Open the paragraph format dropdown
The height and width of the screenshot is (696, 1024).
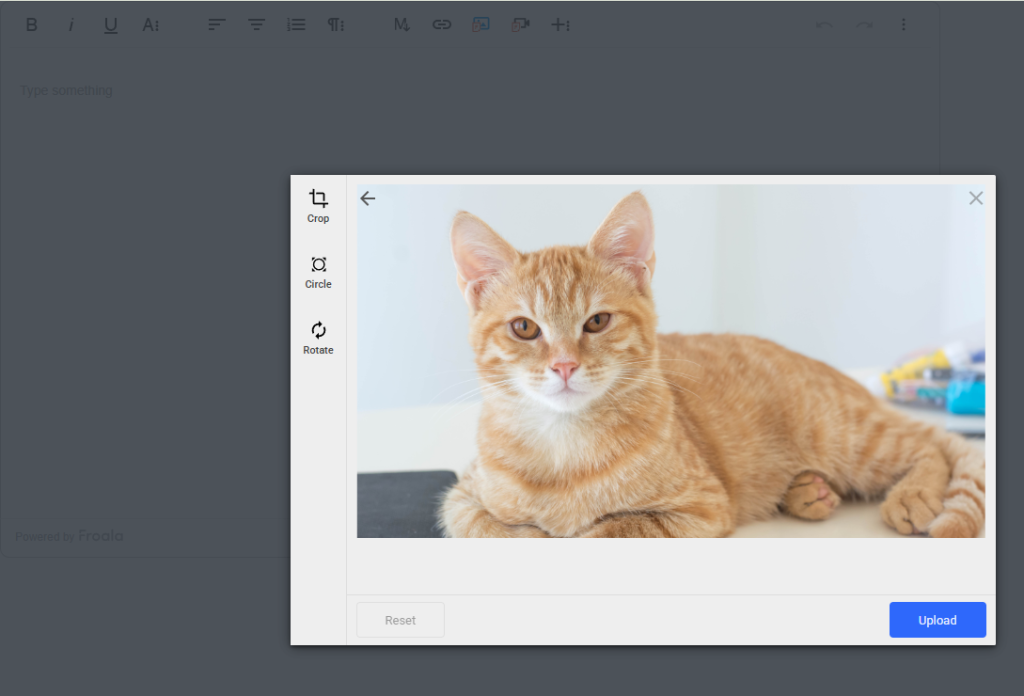click(x=335, y=24)
